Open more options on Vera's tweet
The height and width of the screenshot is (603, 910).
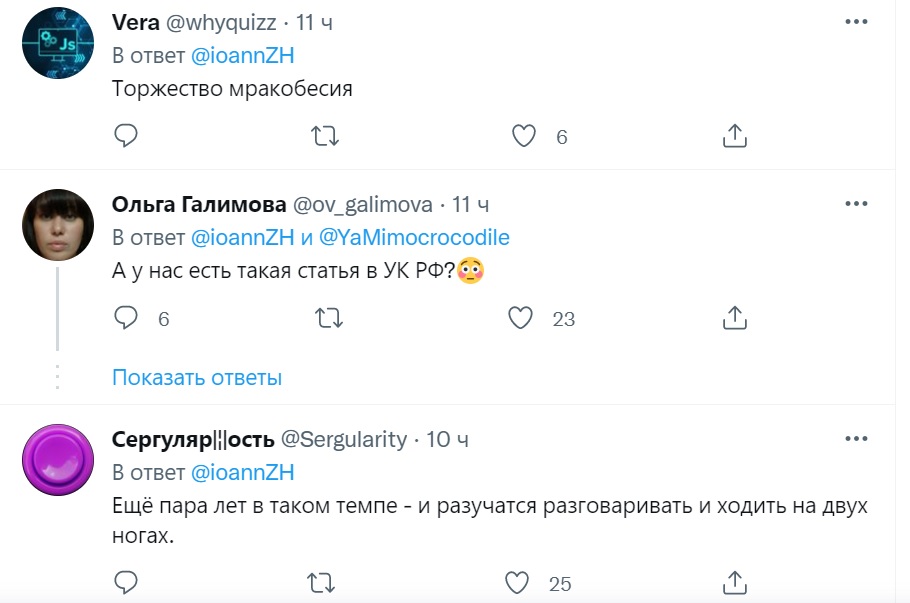(x=856, y=22)
